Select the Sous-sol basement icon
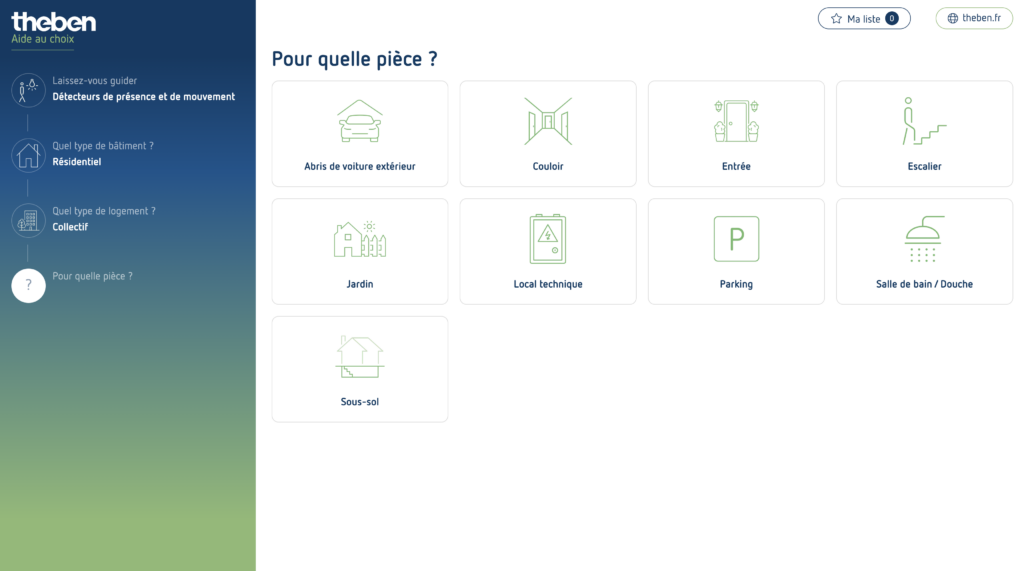Image resolution: width=1024 pixels, height=571 pixels. (x=360, y=357)
